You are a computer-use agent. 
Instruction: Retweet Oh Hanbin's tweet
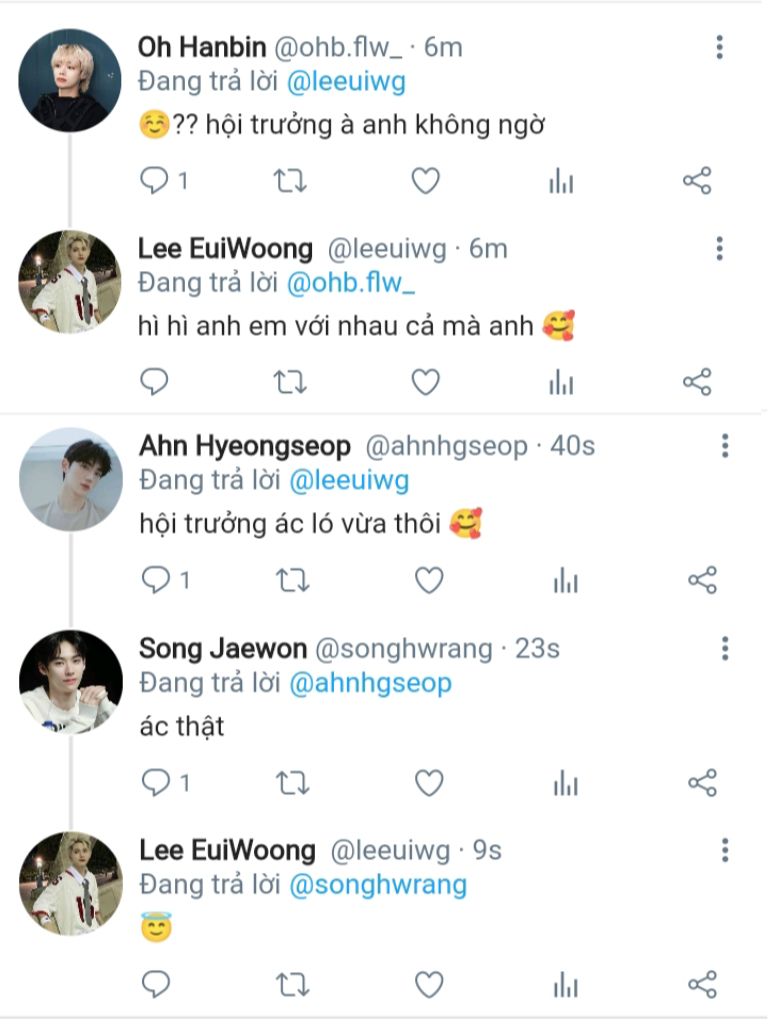pyautogui.click(x=291, y=181)
